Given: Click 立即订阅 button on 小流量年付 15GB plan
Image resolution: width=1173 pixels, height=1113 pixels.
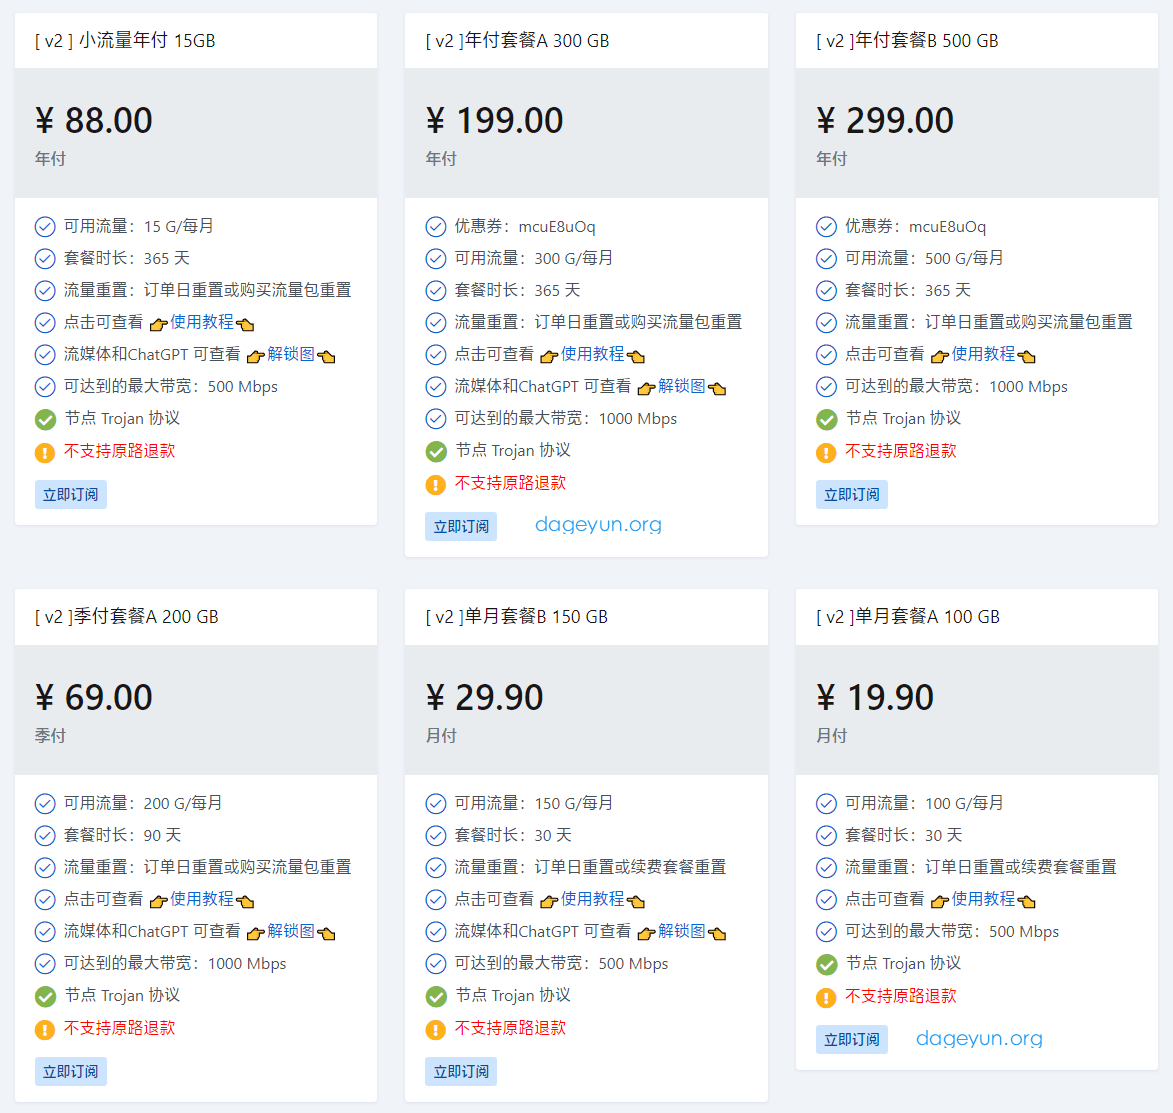Looking at the screenshot, I should 70,495.
